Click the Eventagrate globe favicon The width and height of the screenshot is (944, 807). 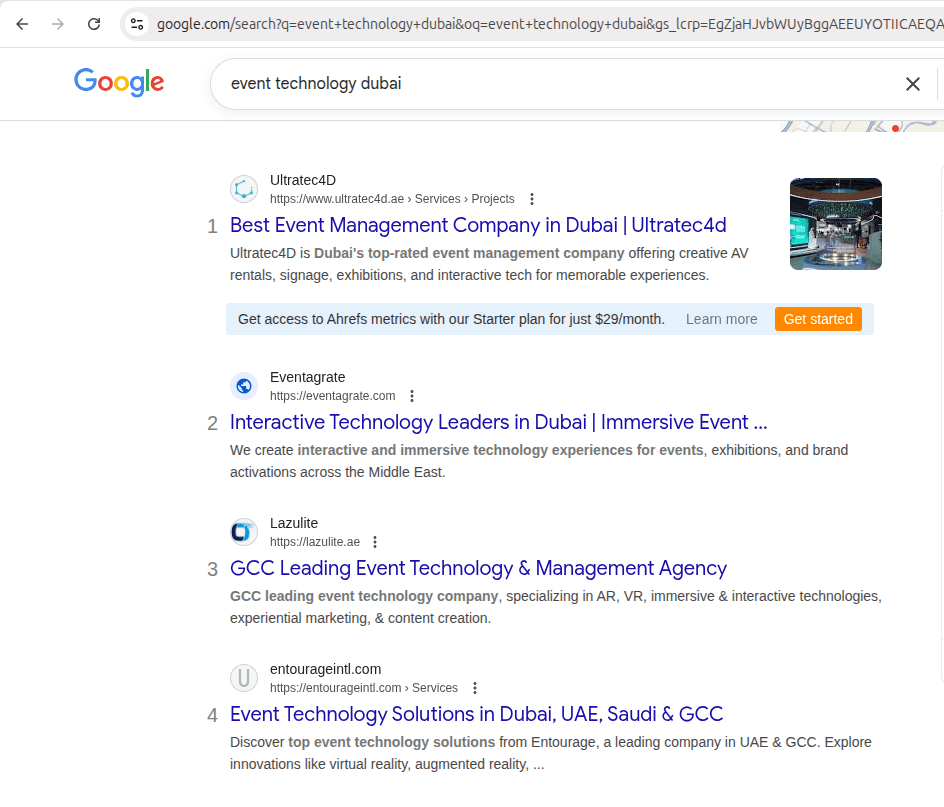click(x=243, y=385)
